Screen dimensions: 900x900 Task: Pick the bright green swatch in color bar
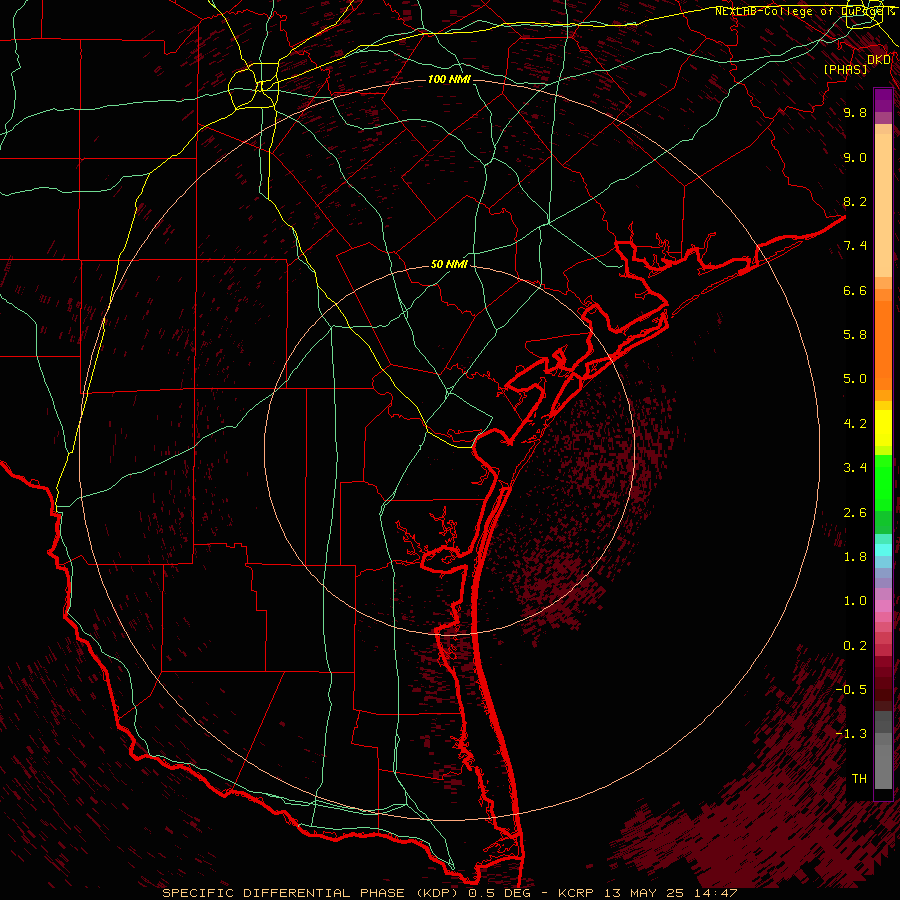click(883, 483)
